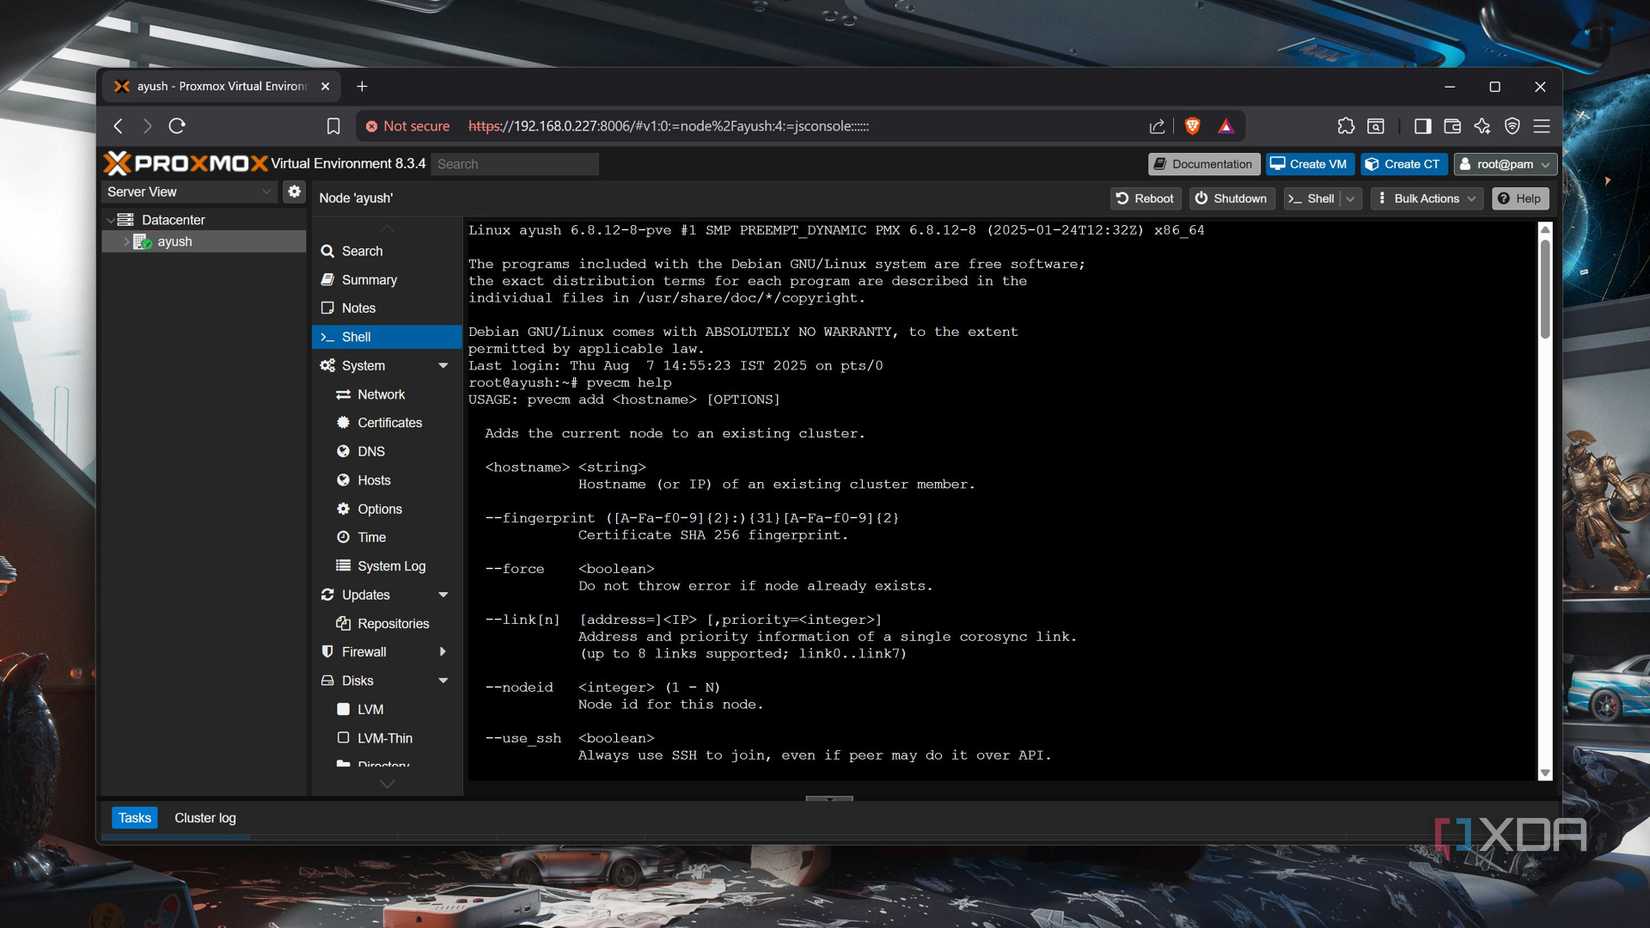Open the Notes section
The image size is (1650, 928).
coord(358,308)
